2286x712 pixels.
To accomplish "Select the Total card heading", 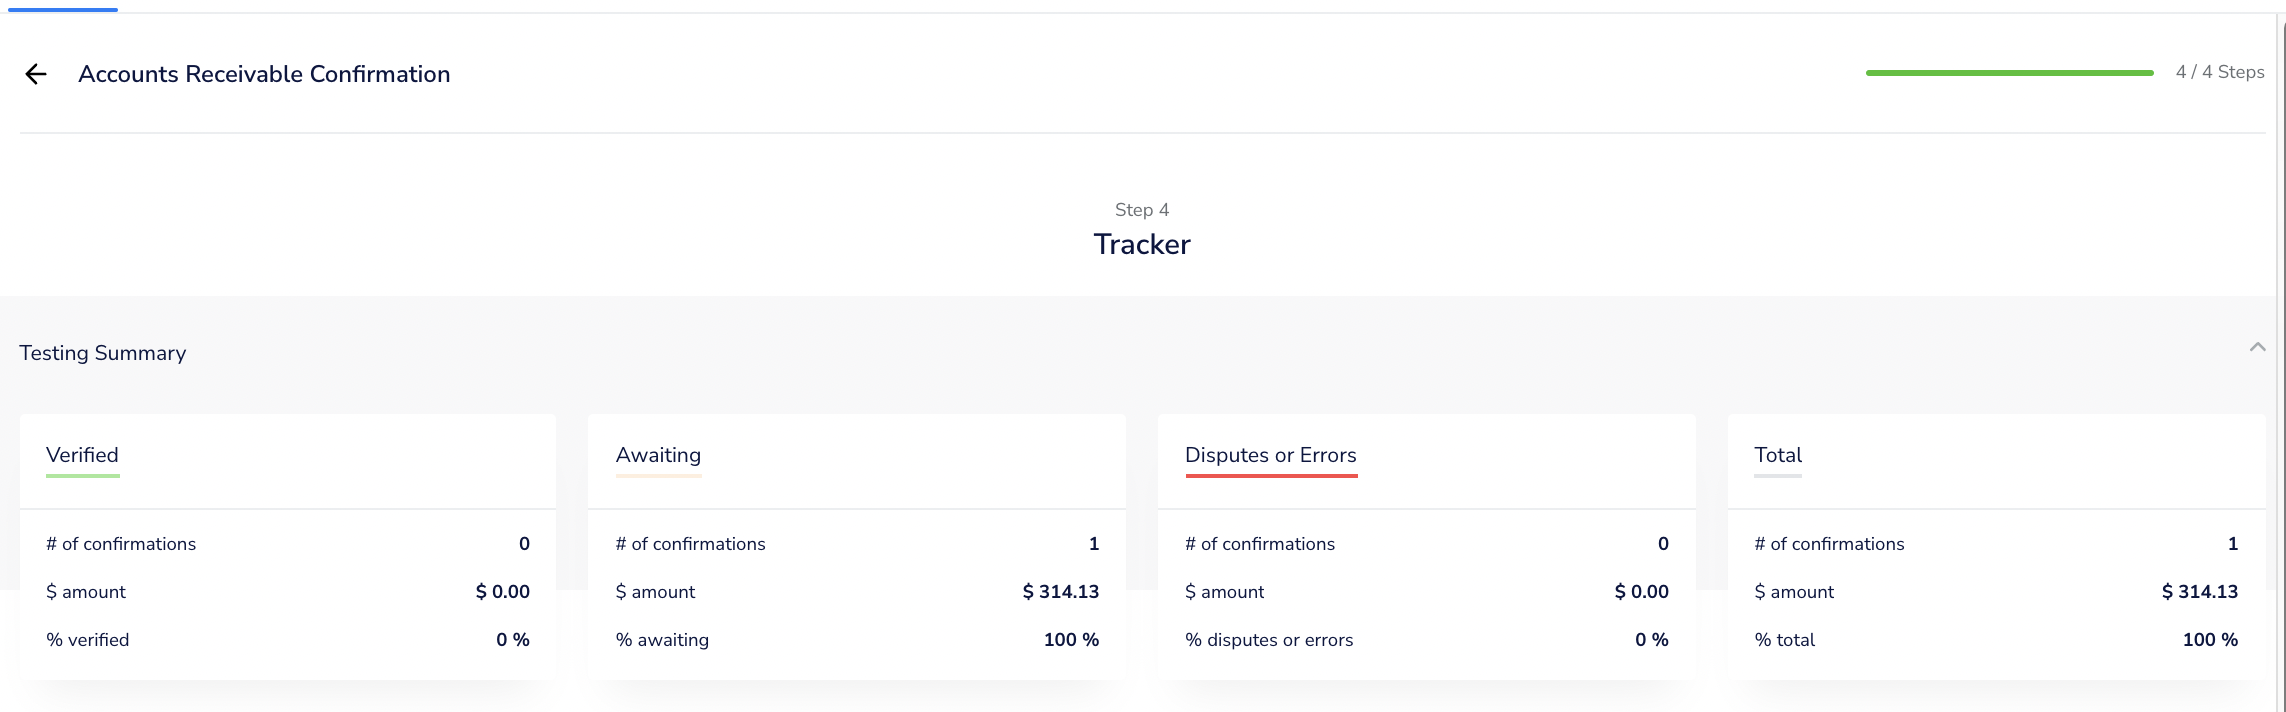I will pyautogui.click(x=1777, y=455).
